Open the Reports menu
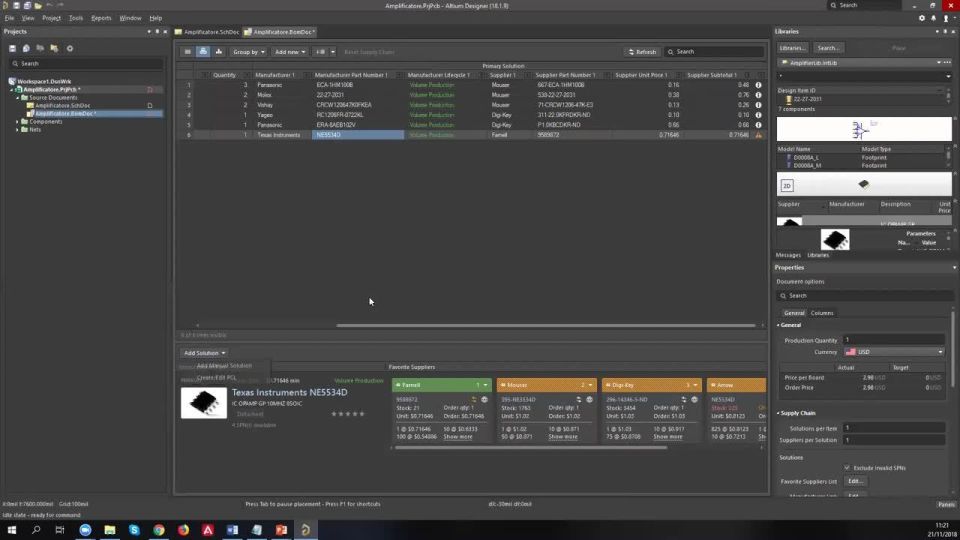Viewport: 960px width, 540px height. [101, 18]
